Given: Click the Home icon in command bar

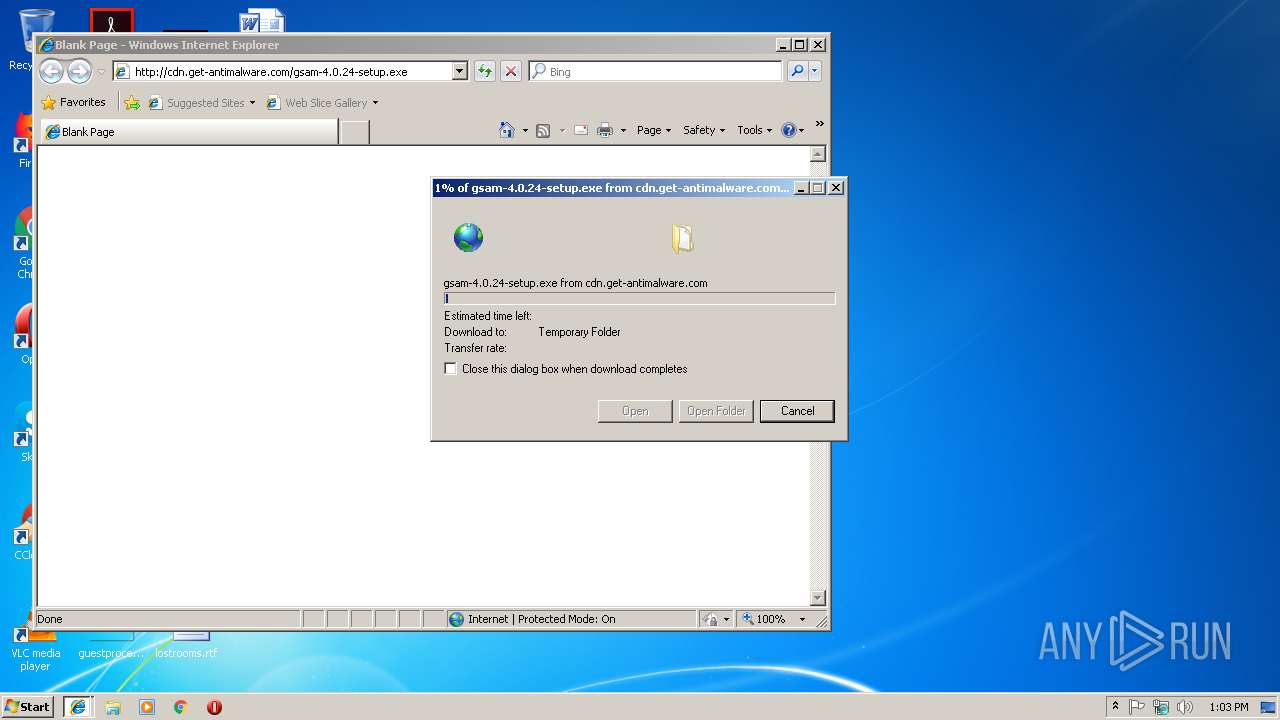Looking at the screenshot, I should pos(507,130).
